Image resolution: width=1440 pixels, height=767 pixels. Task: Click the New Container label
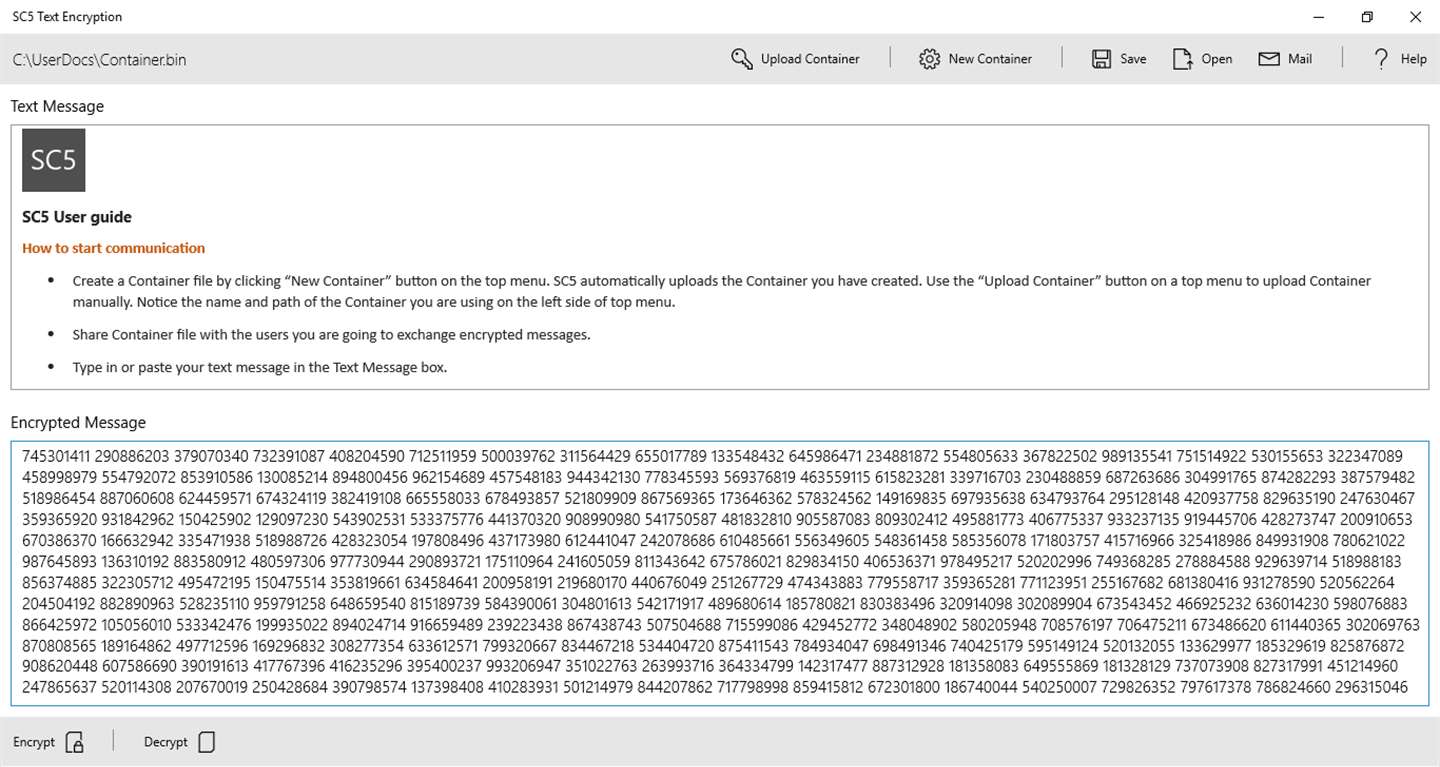990,59
